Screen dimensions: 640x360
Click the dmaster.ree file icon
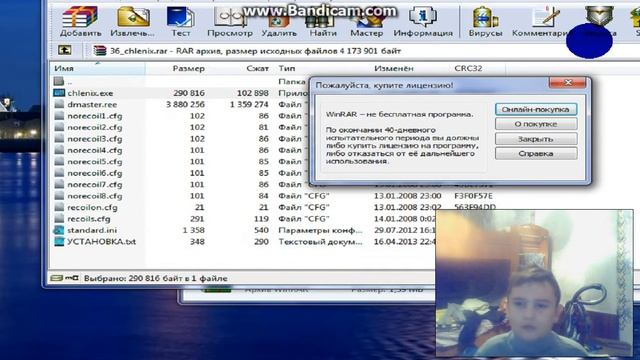click(59, 104)
